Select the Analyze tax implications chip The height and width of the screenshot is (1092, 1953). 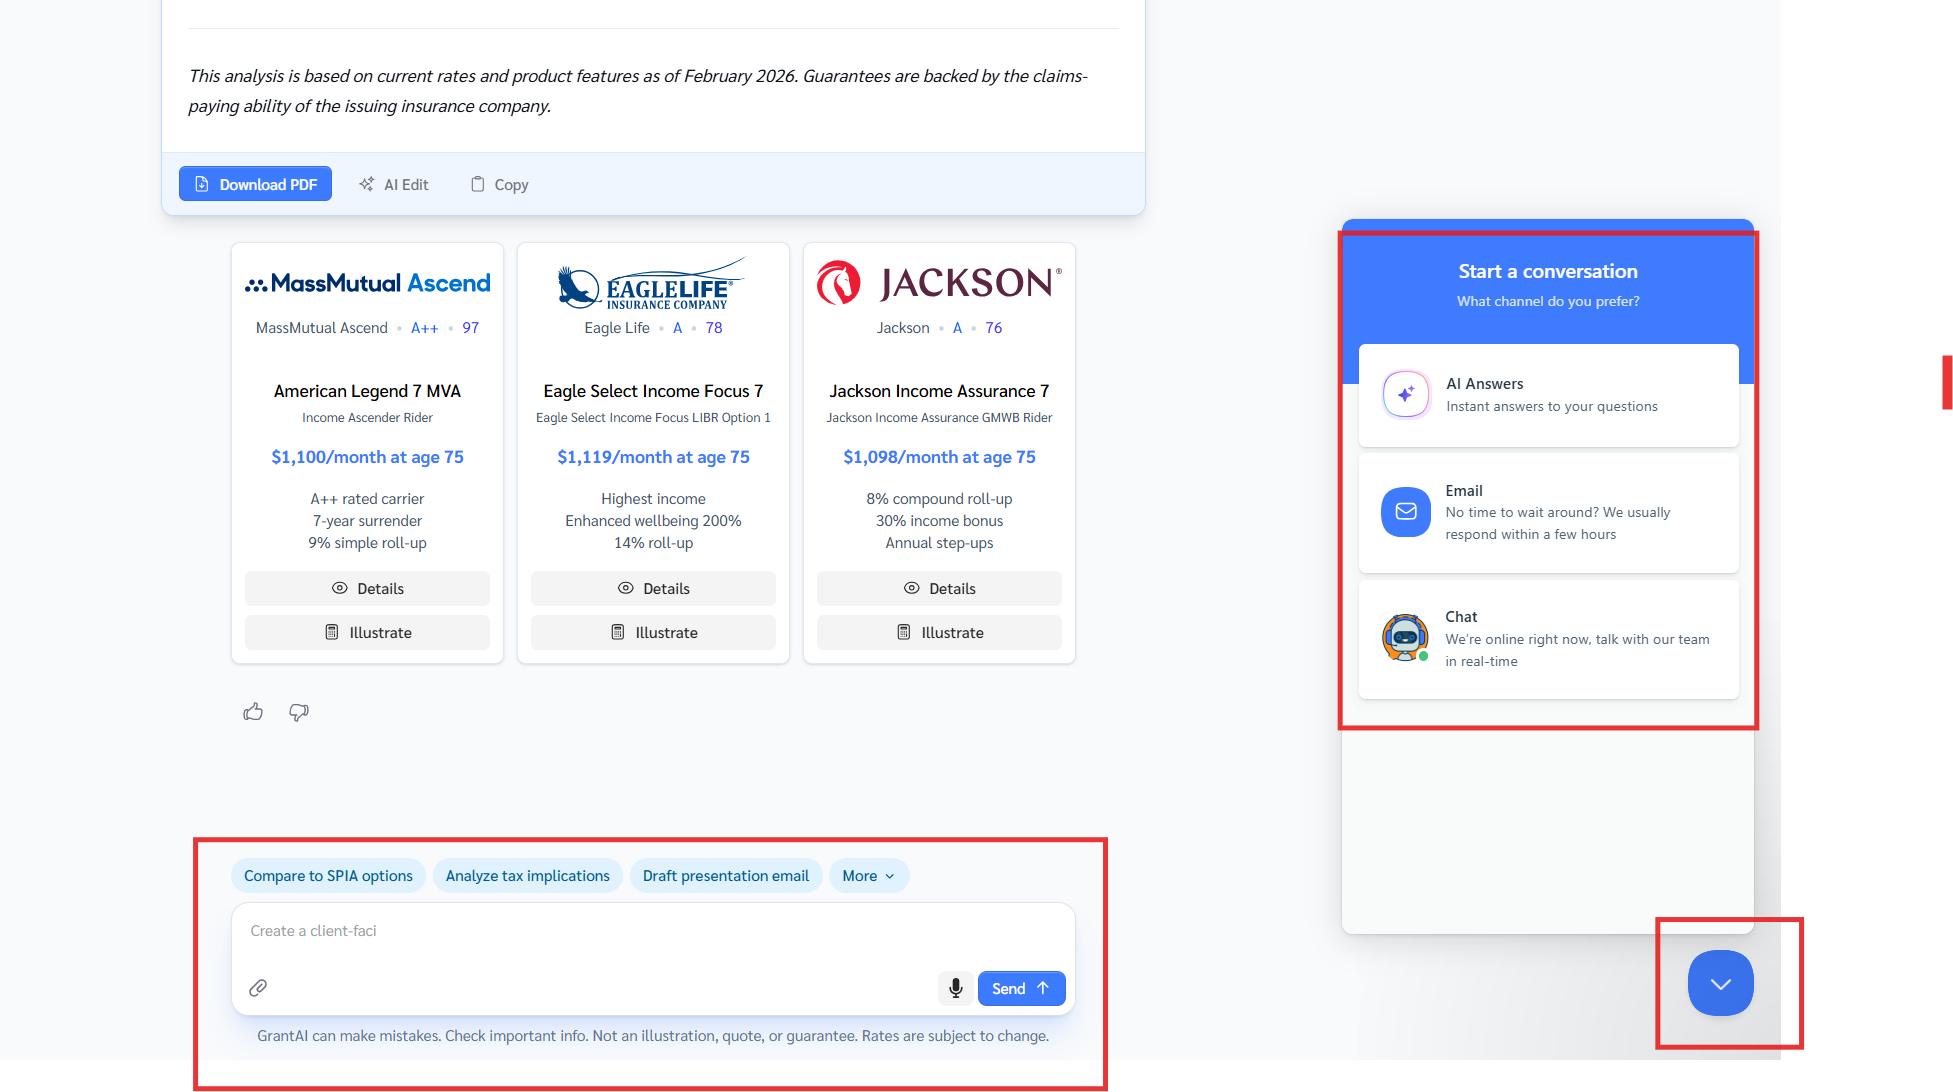click(527, 876)
